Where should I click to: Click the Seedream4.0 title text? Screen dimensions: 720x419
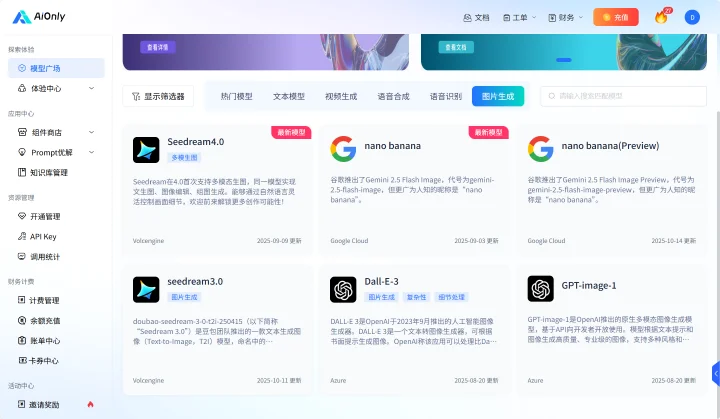196,142
